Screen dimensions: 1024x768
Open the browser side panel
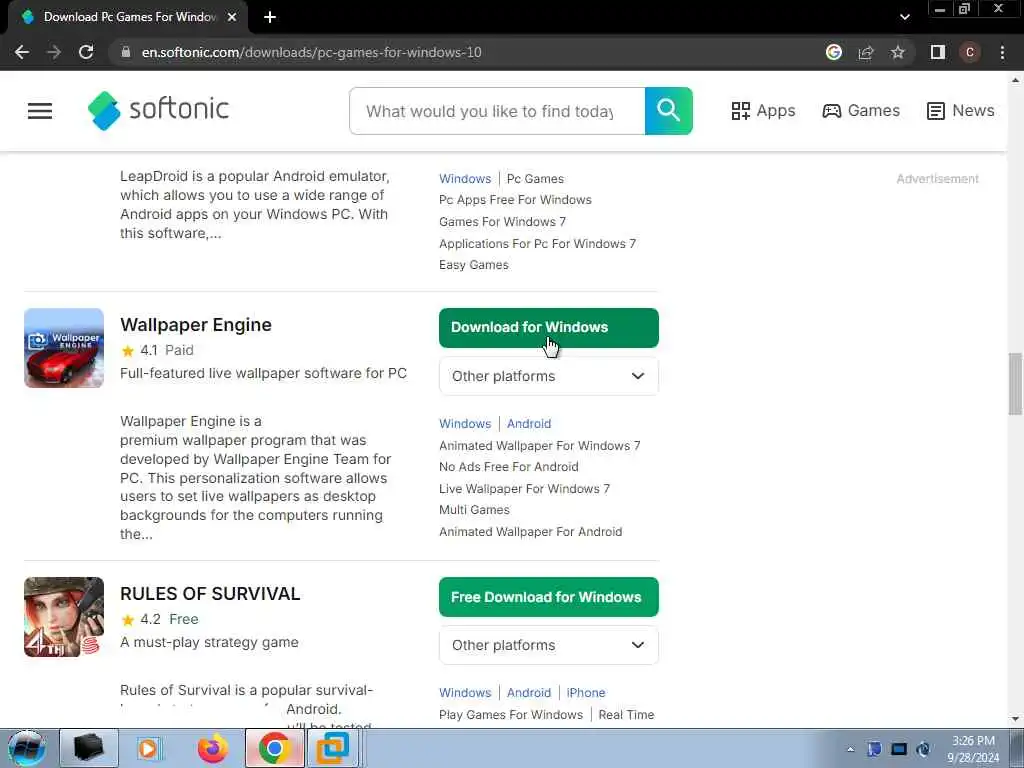click(x=938, y=52)
